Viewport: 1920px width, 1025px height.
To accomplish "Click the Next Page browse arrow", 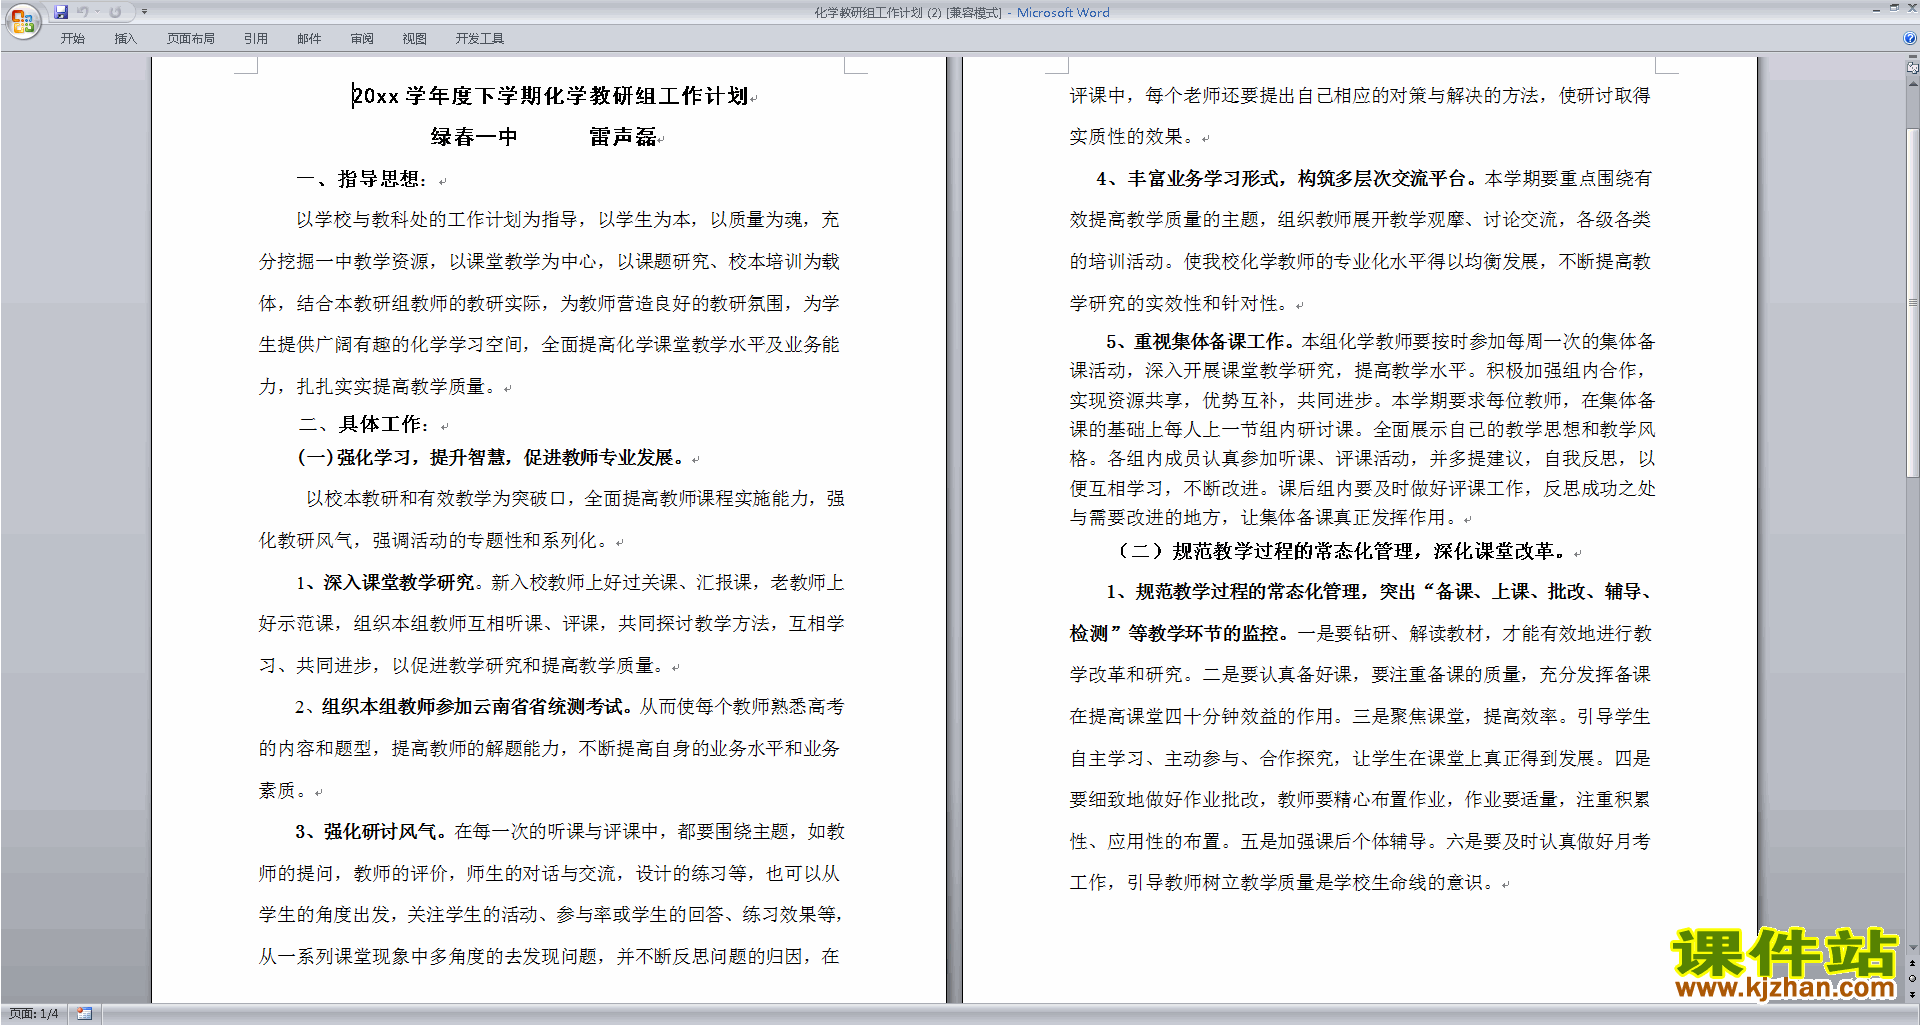I will [1912, 994].
